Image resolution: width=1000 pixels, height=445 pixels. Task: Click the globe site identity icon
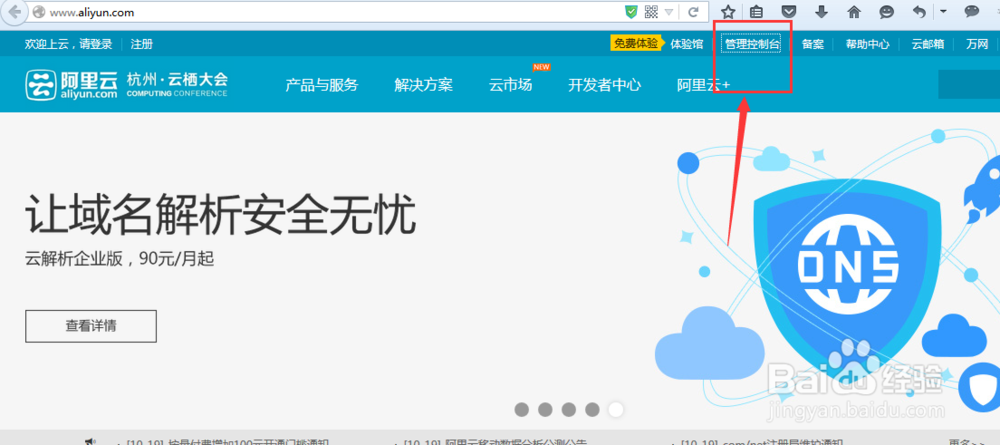[x=39, y=12]
